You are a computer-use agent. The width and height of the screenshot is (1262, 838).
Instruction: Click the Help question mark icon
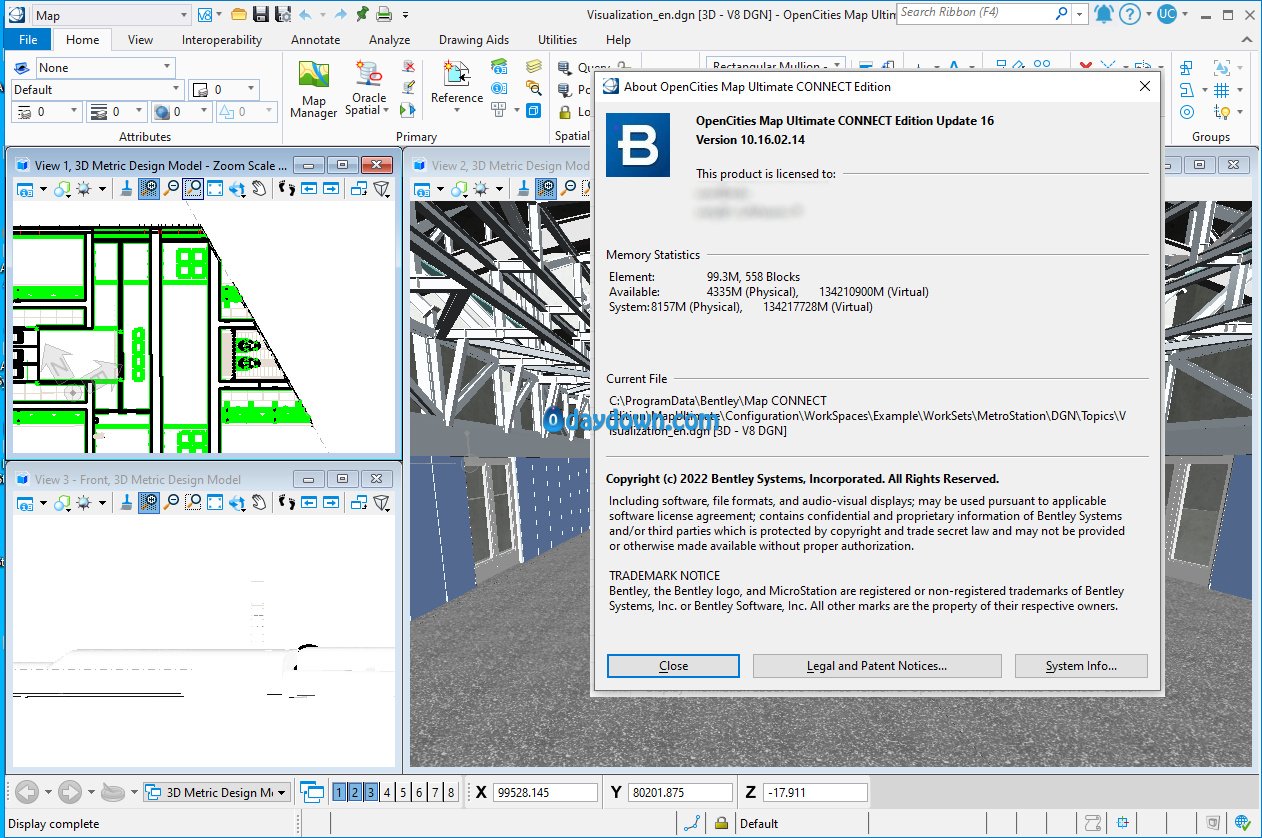1130,14
